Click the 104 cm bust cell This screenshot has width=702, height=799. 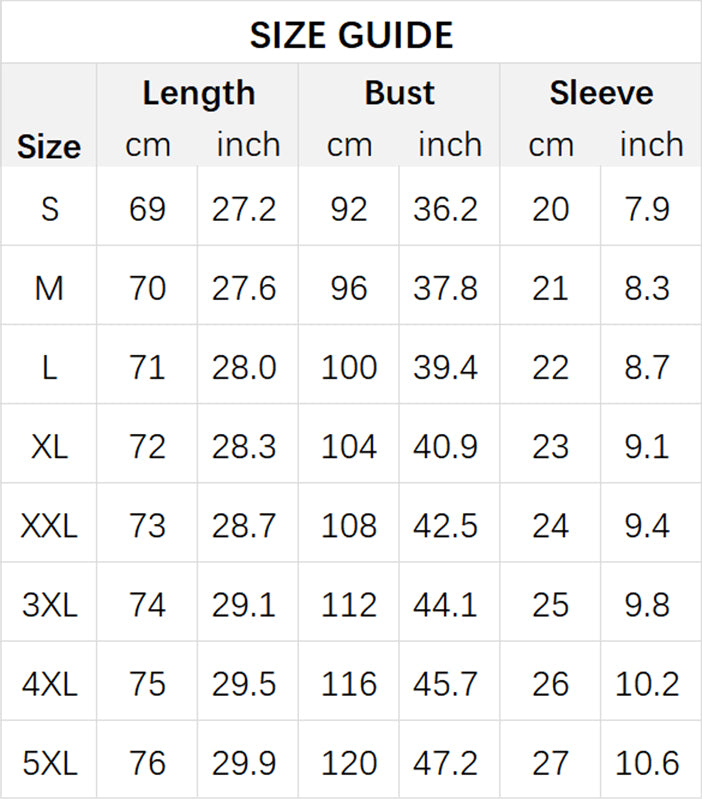point(349,446)
